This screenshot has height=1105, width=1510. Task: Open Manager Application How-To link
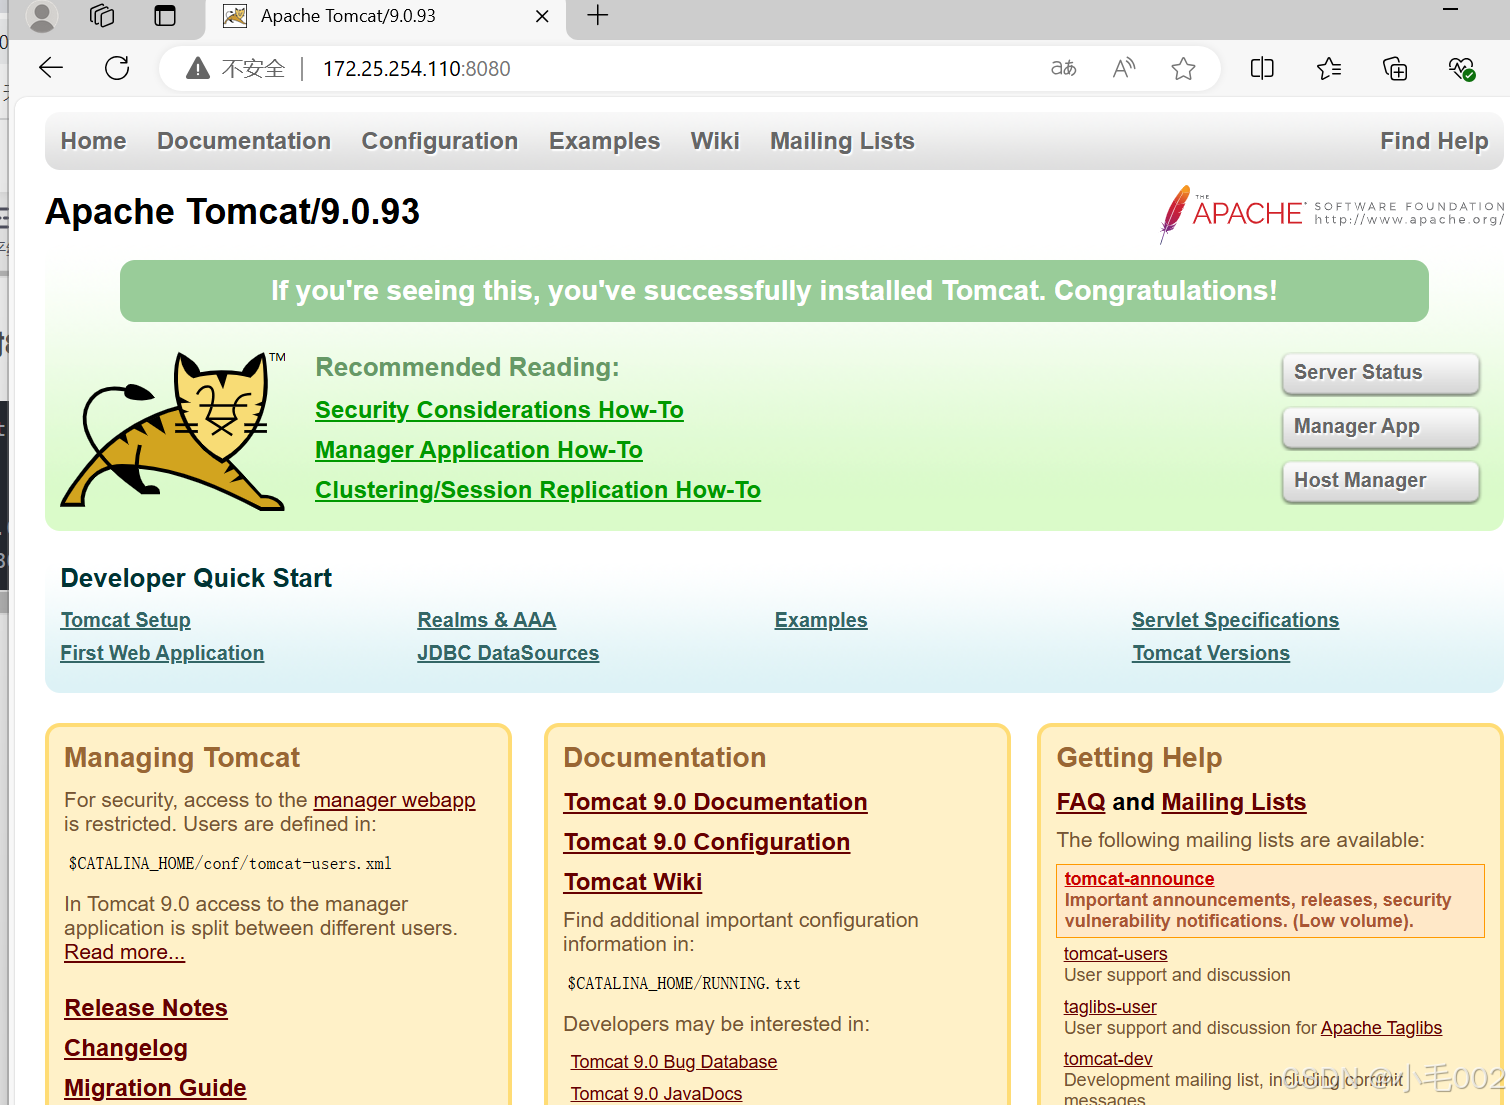pos(479,450)
